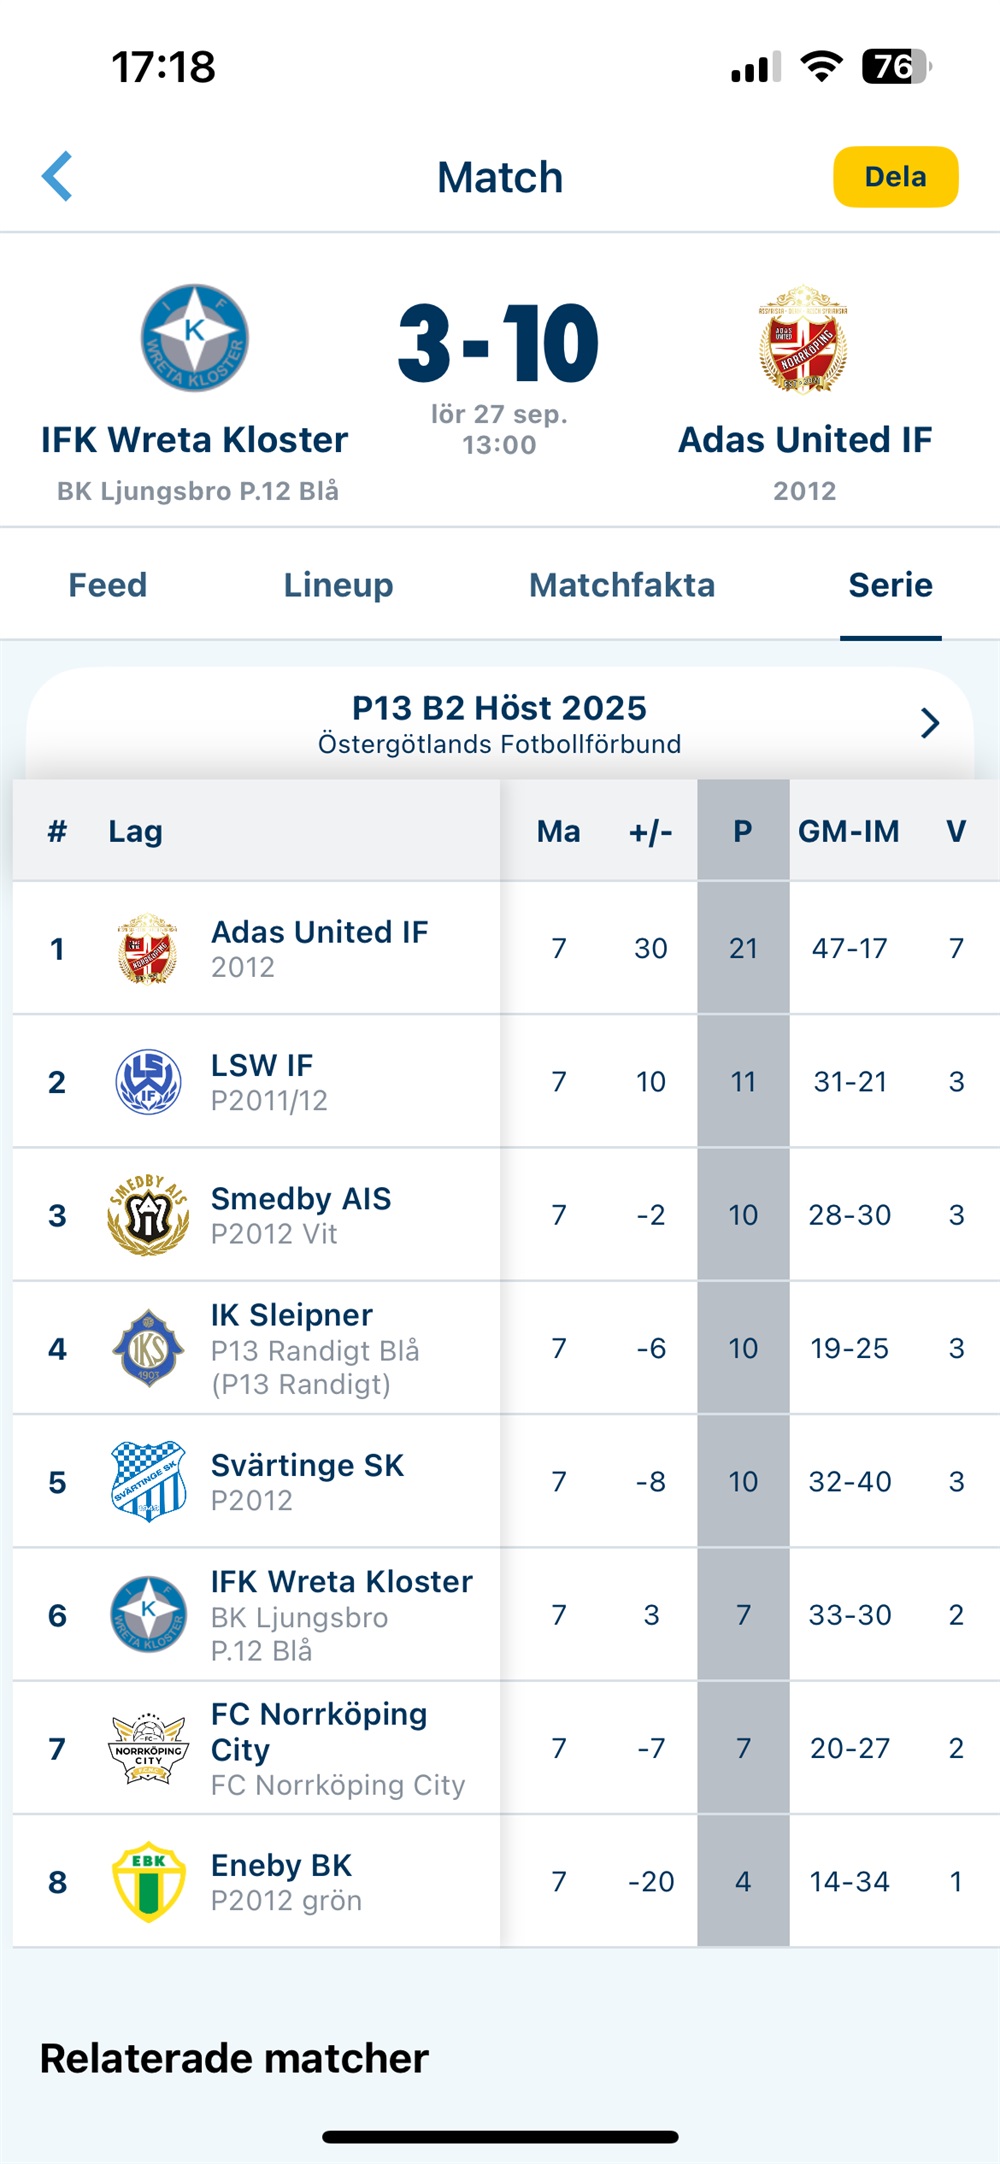1000x2164 pixels.
Task: Tap the blue back arrow
Action: [x=58, y=177]
